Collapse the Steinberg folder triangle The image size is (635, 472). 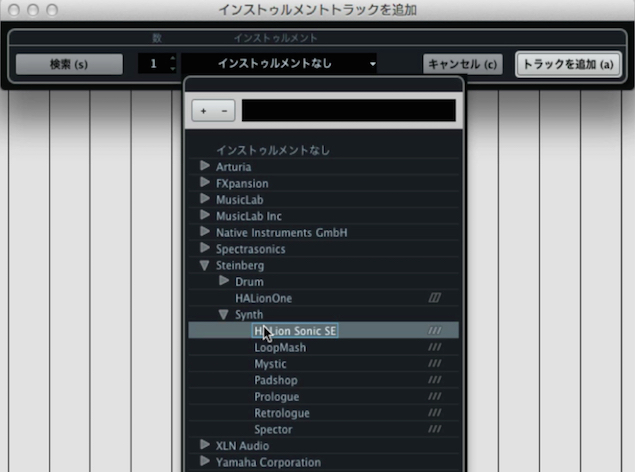tap(205, 266)
